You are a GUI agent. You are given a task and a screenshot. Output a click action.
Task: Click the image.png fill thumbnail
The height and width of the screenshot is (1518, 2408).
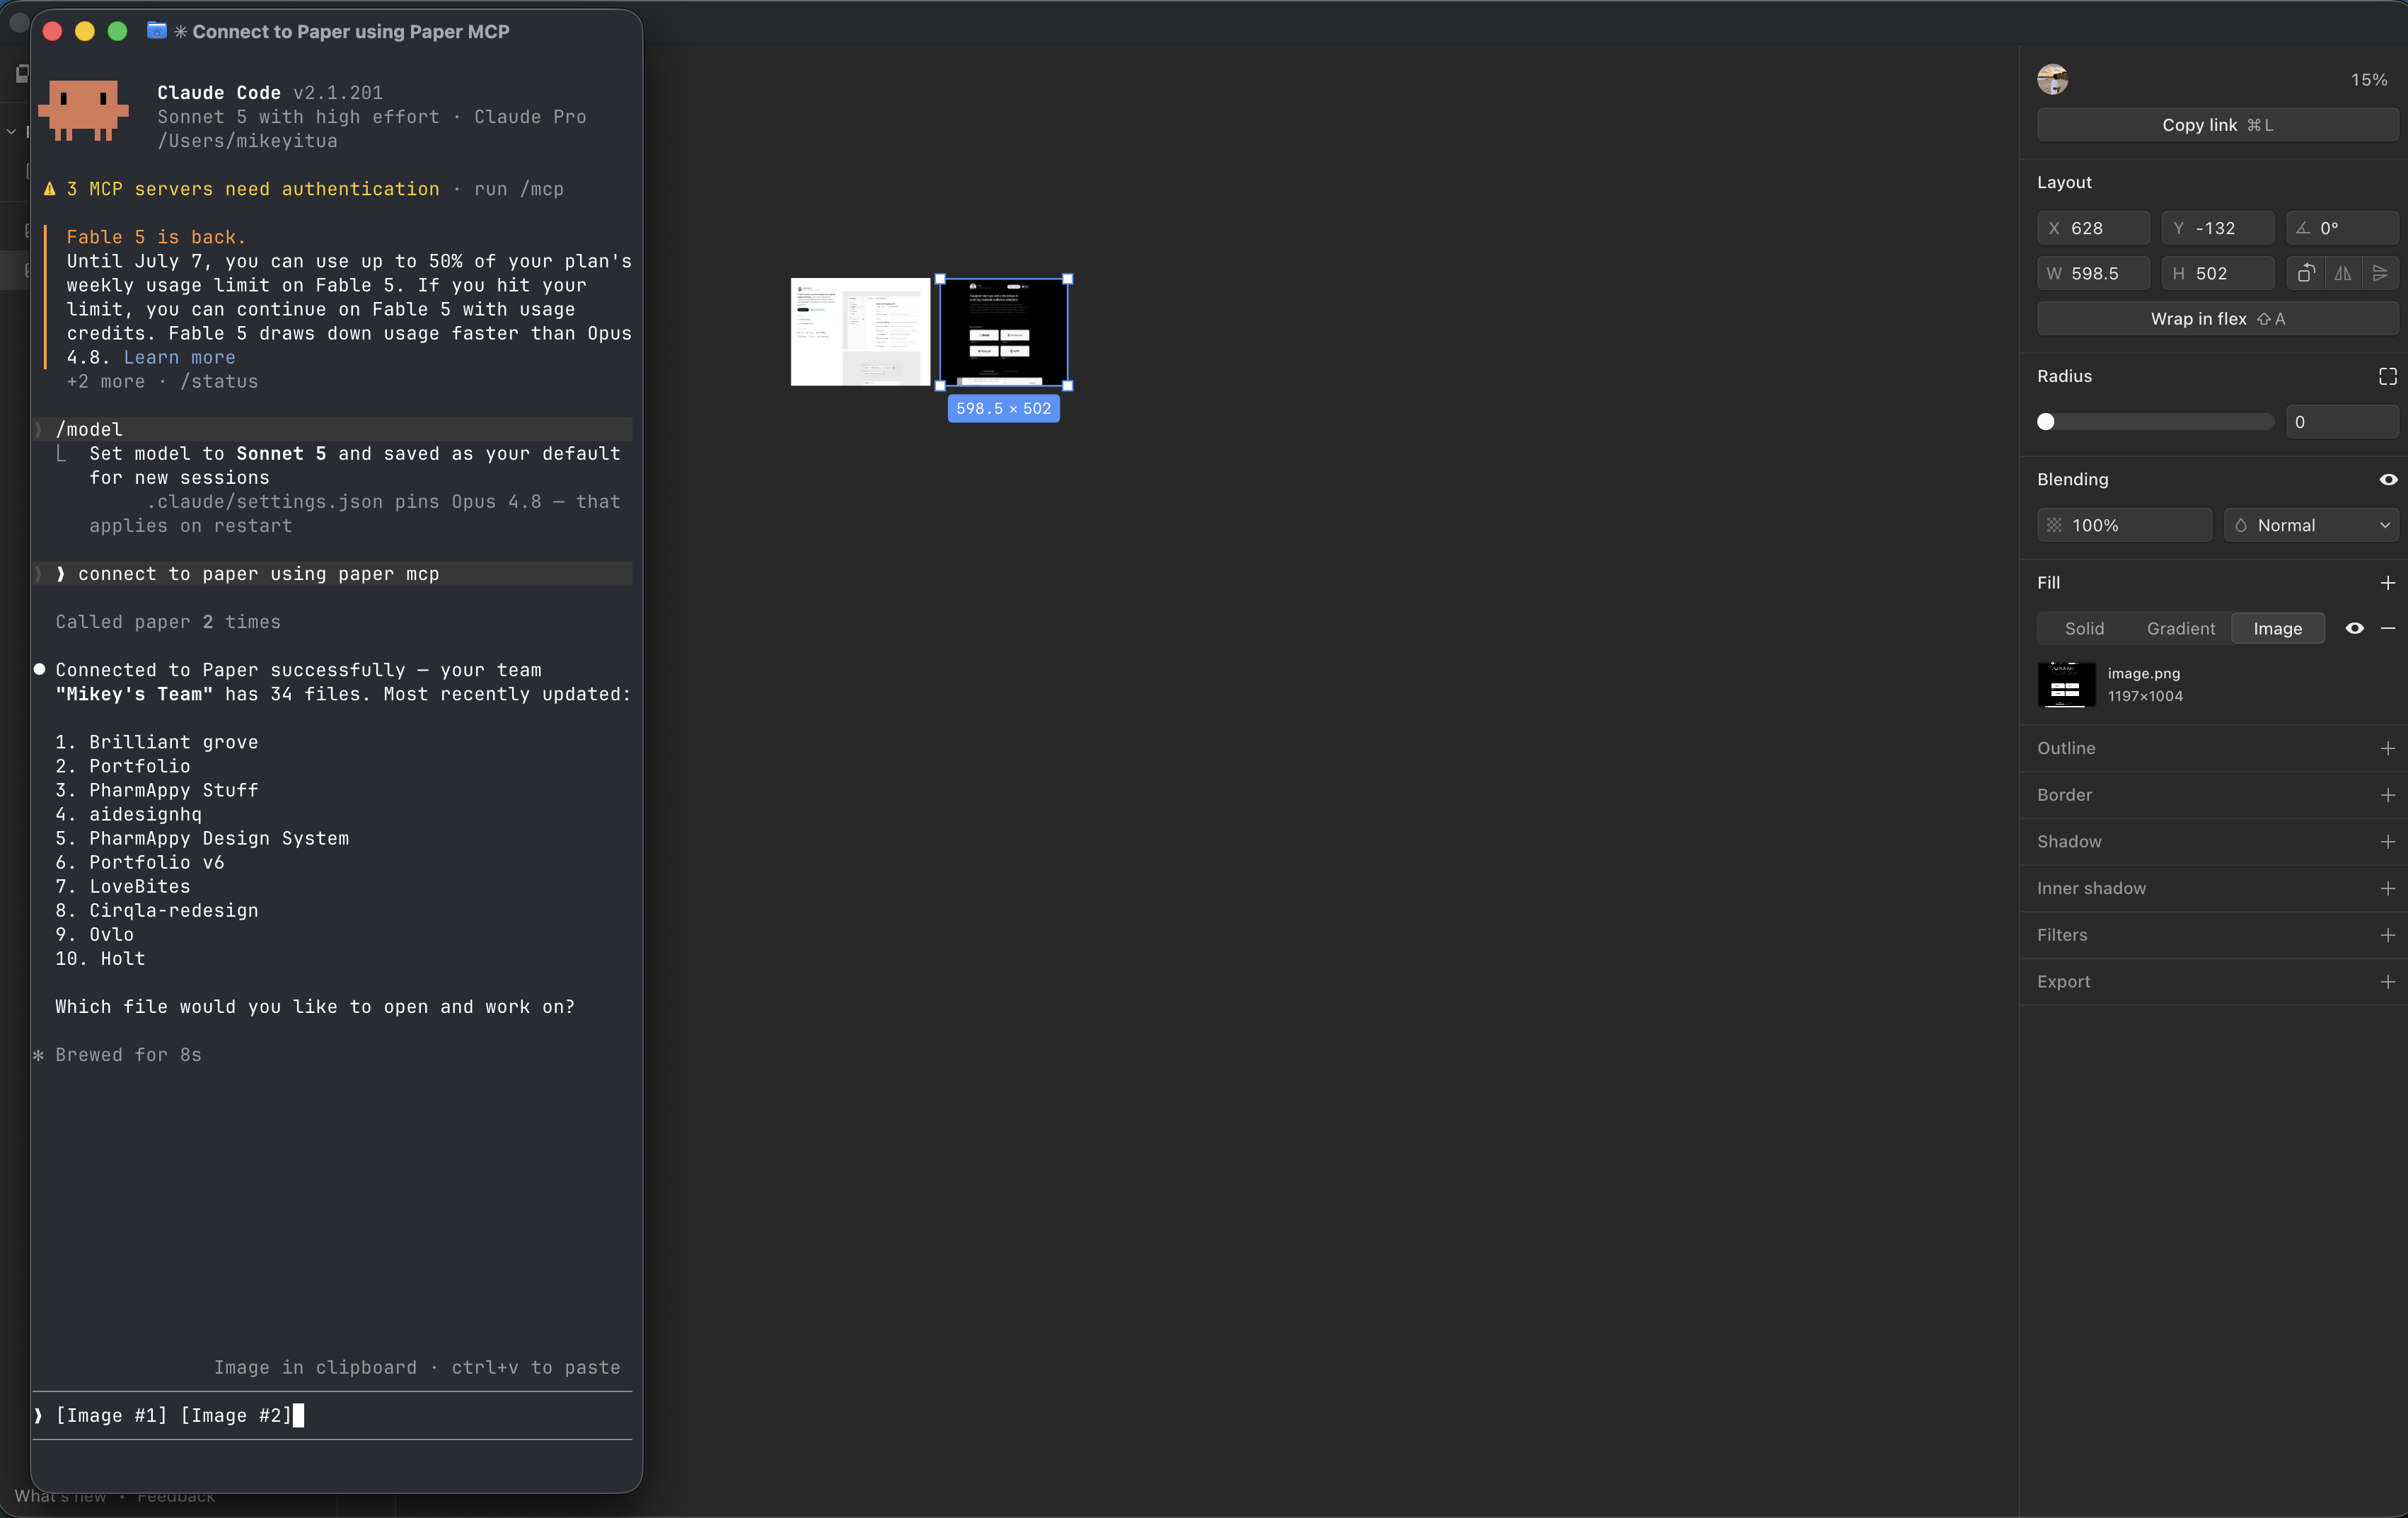(2066, 685)
